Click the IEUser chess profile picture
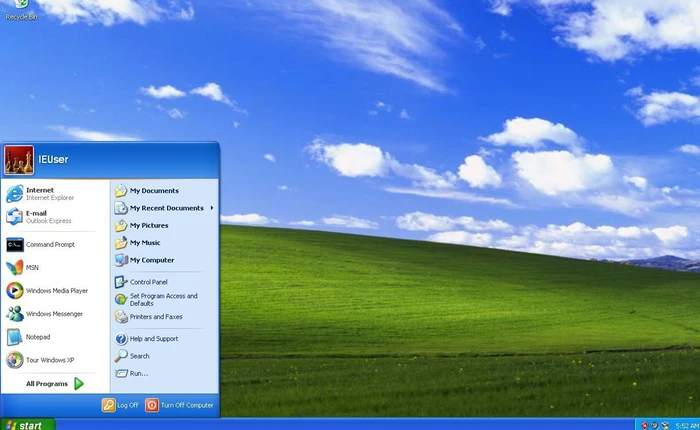 click(19, 160)
